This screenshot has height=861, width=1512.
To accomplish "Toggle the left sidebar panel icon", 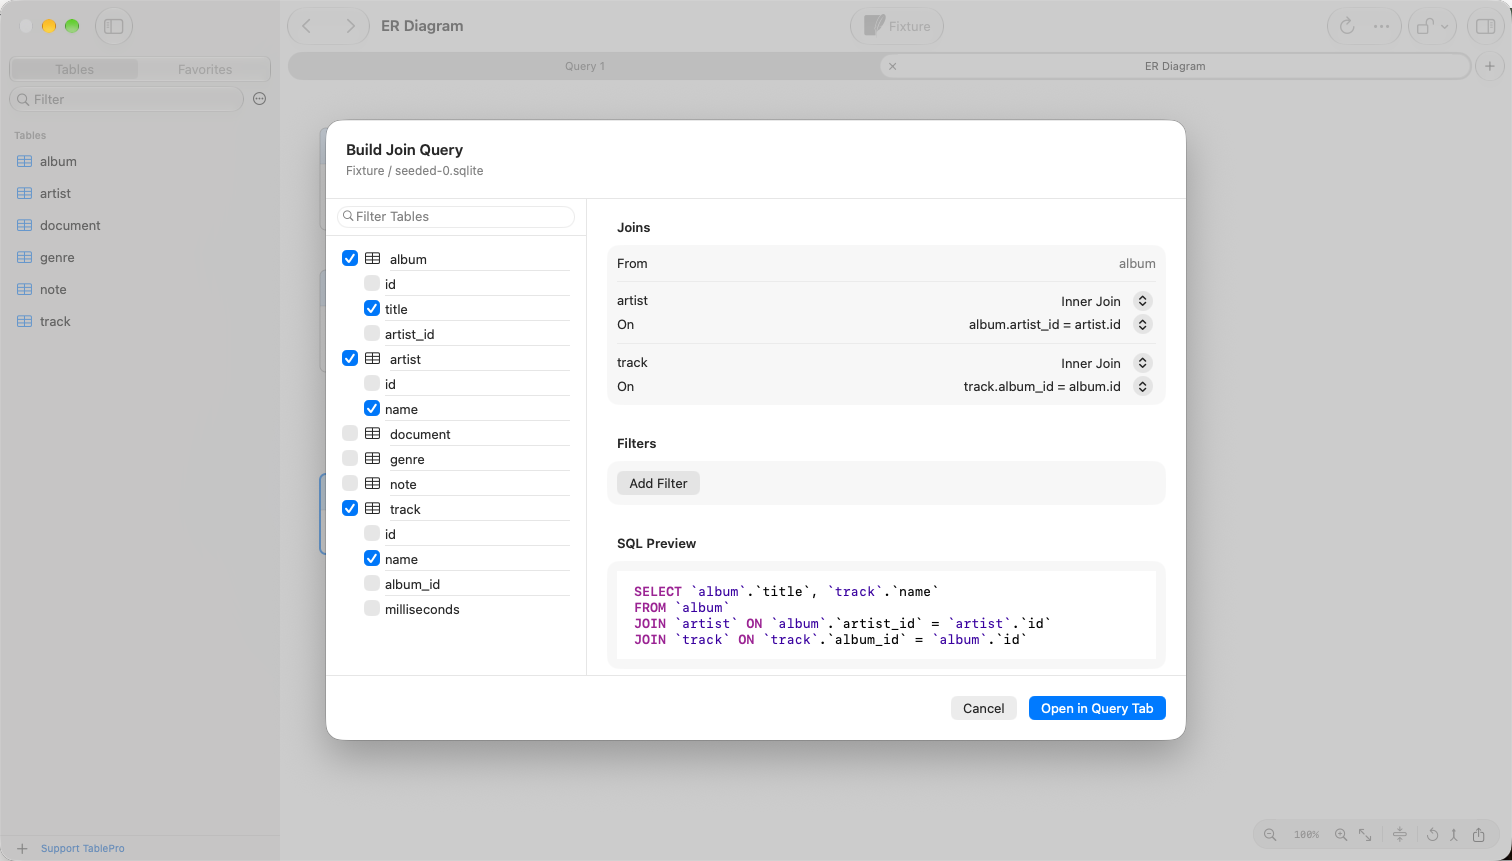I will point(114,27).
